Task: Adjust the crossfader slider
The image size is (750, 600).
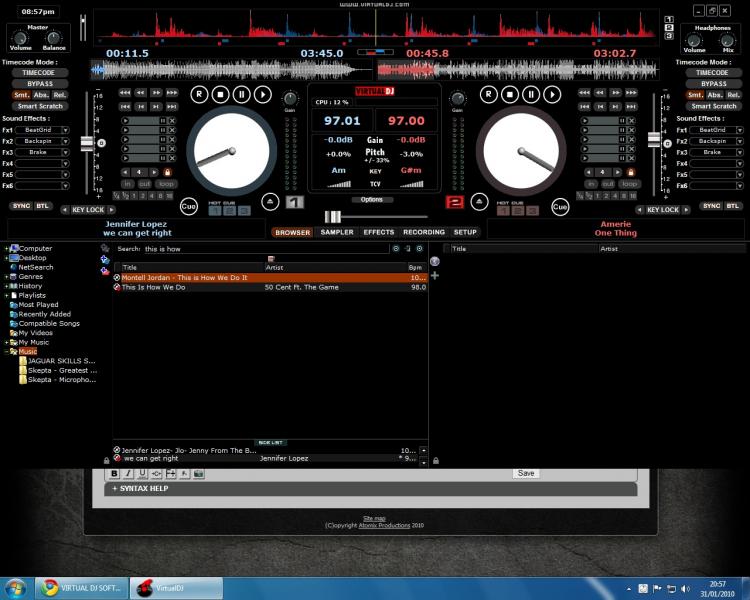Action: point(332,217)
